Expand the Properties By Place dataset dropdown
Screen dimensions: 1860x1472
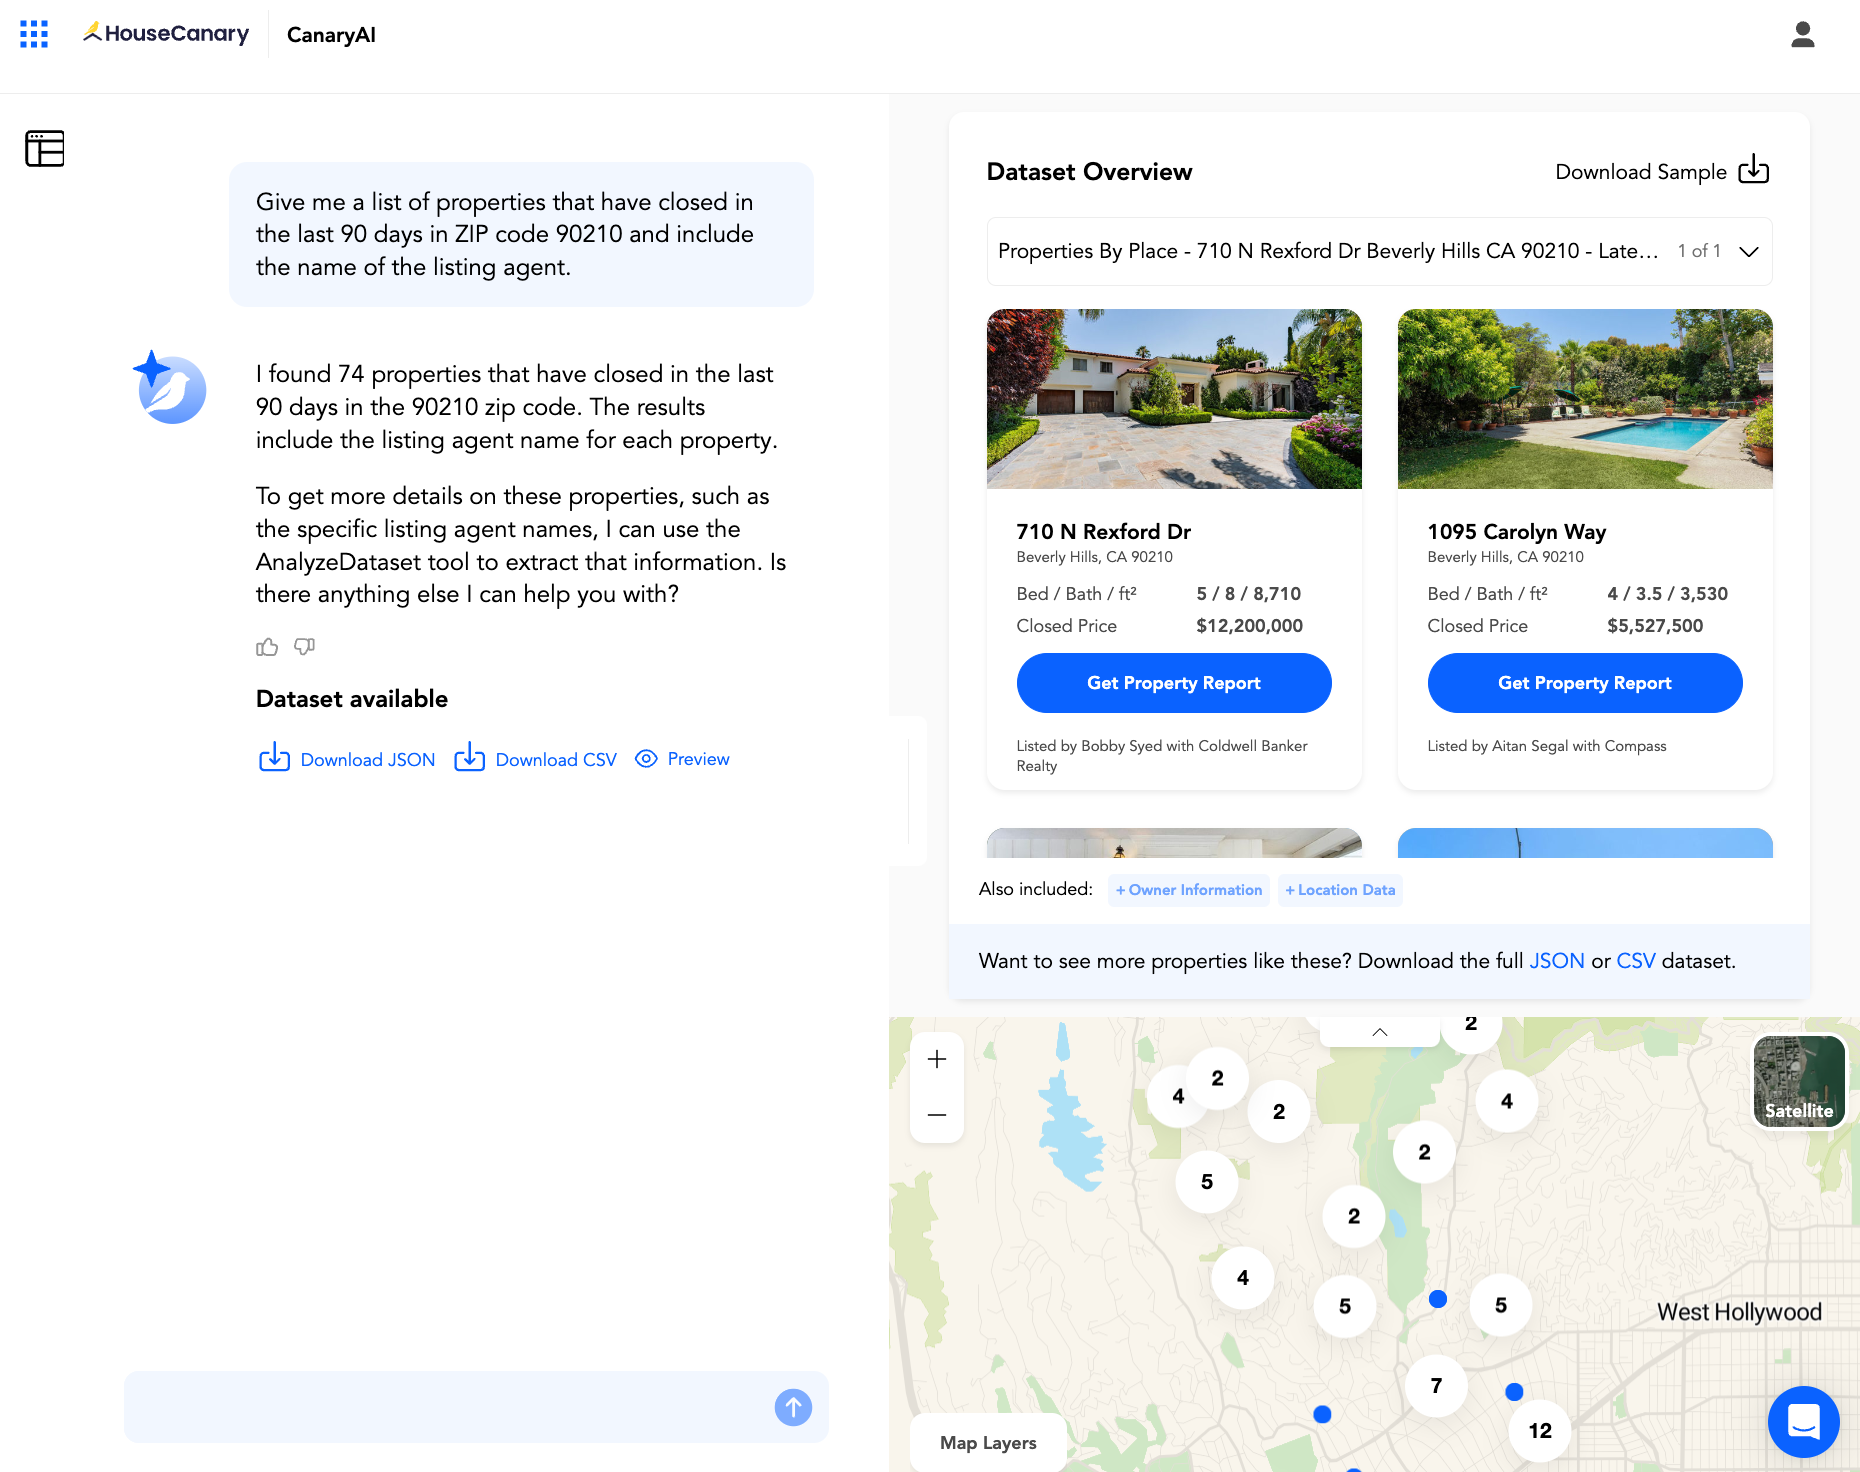[1748, 252]
